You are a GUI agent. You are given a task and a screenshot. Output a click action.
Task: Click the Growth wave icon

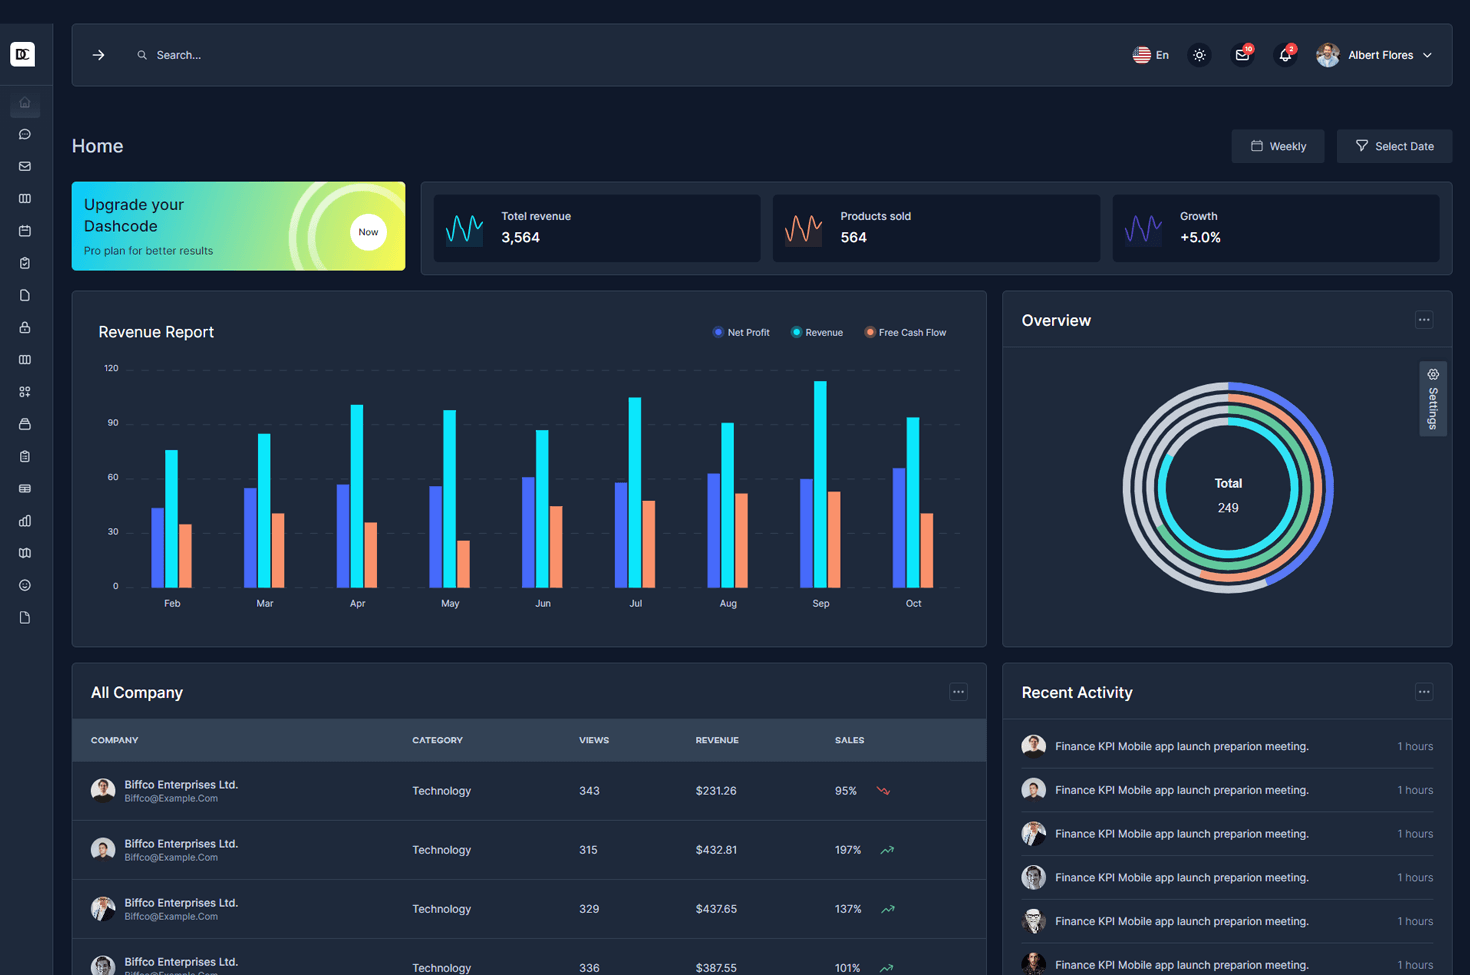coord(1143,229)
